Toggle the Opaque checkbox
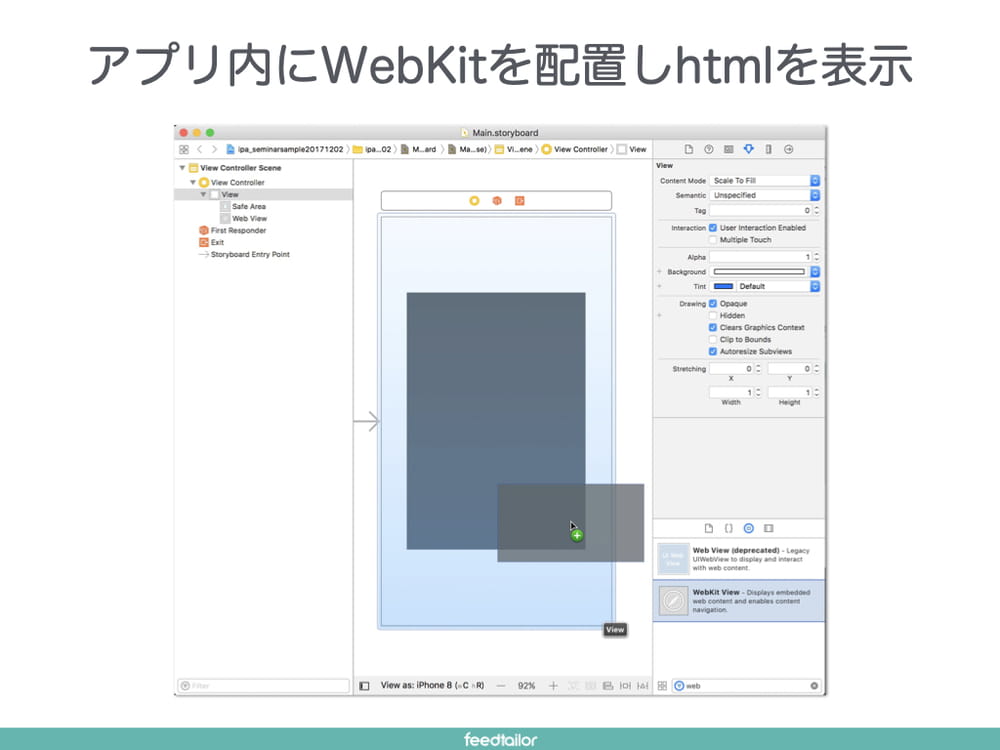The image size is (1000, 750). click(713, 304)
